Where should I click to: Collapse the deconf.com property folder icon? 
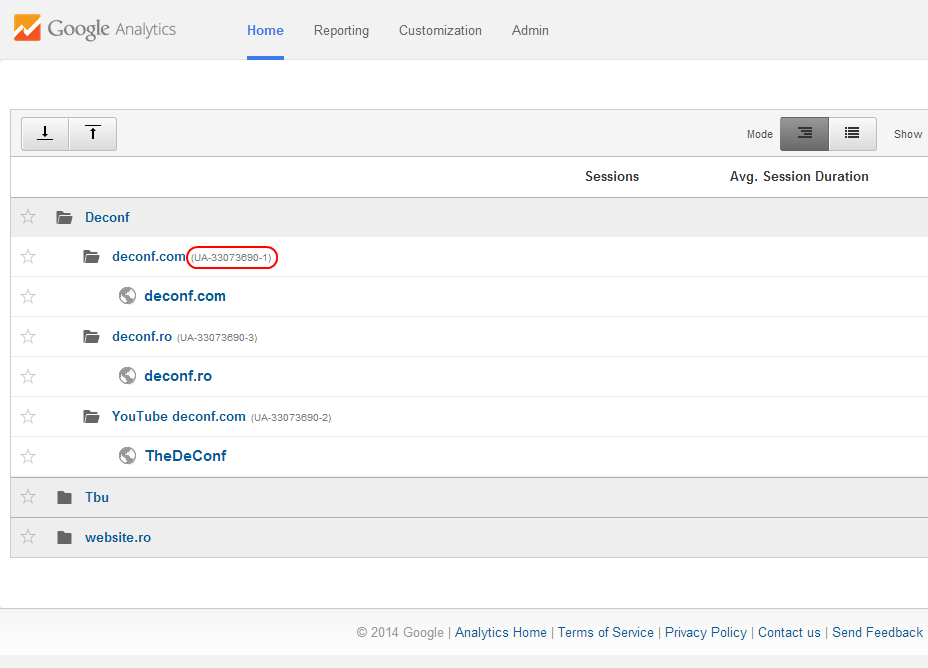pos(91,256)
